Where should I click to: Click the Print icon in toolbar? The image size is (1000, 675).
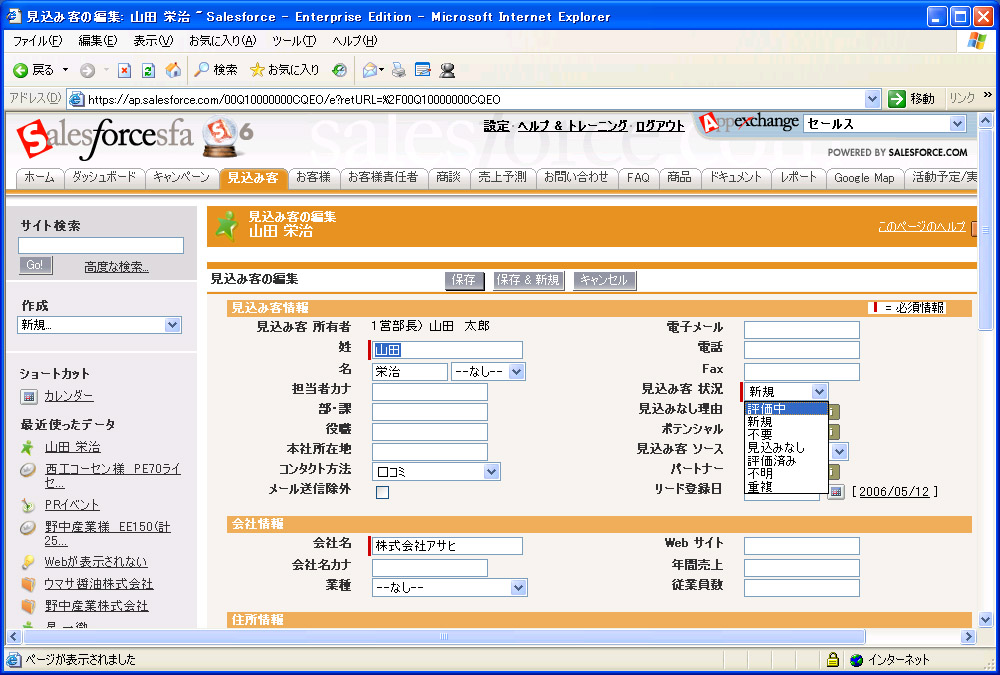point(399,70)
